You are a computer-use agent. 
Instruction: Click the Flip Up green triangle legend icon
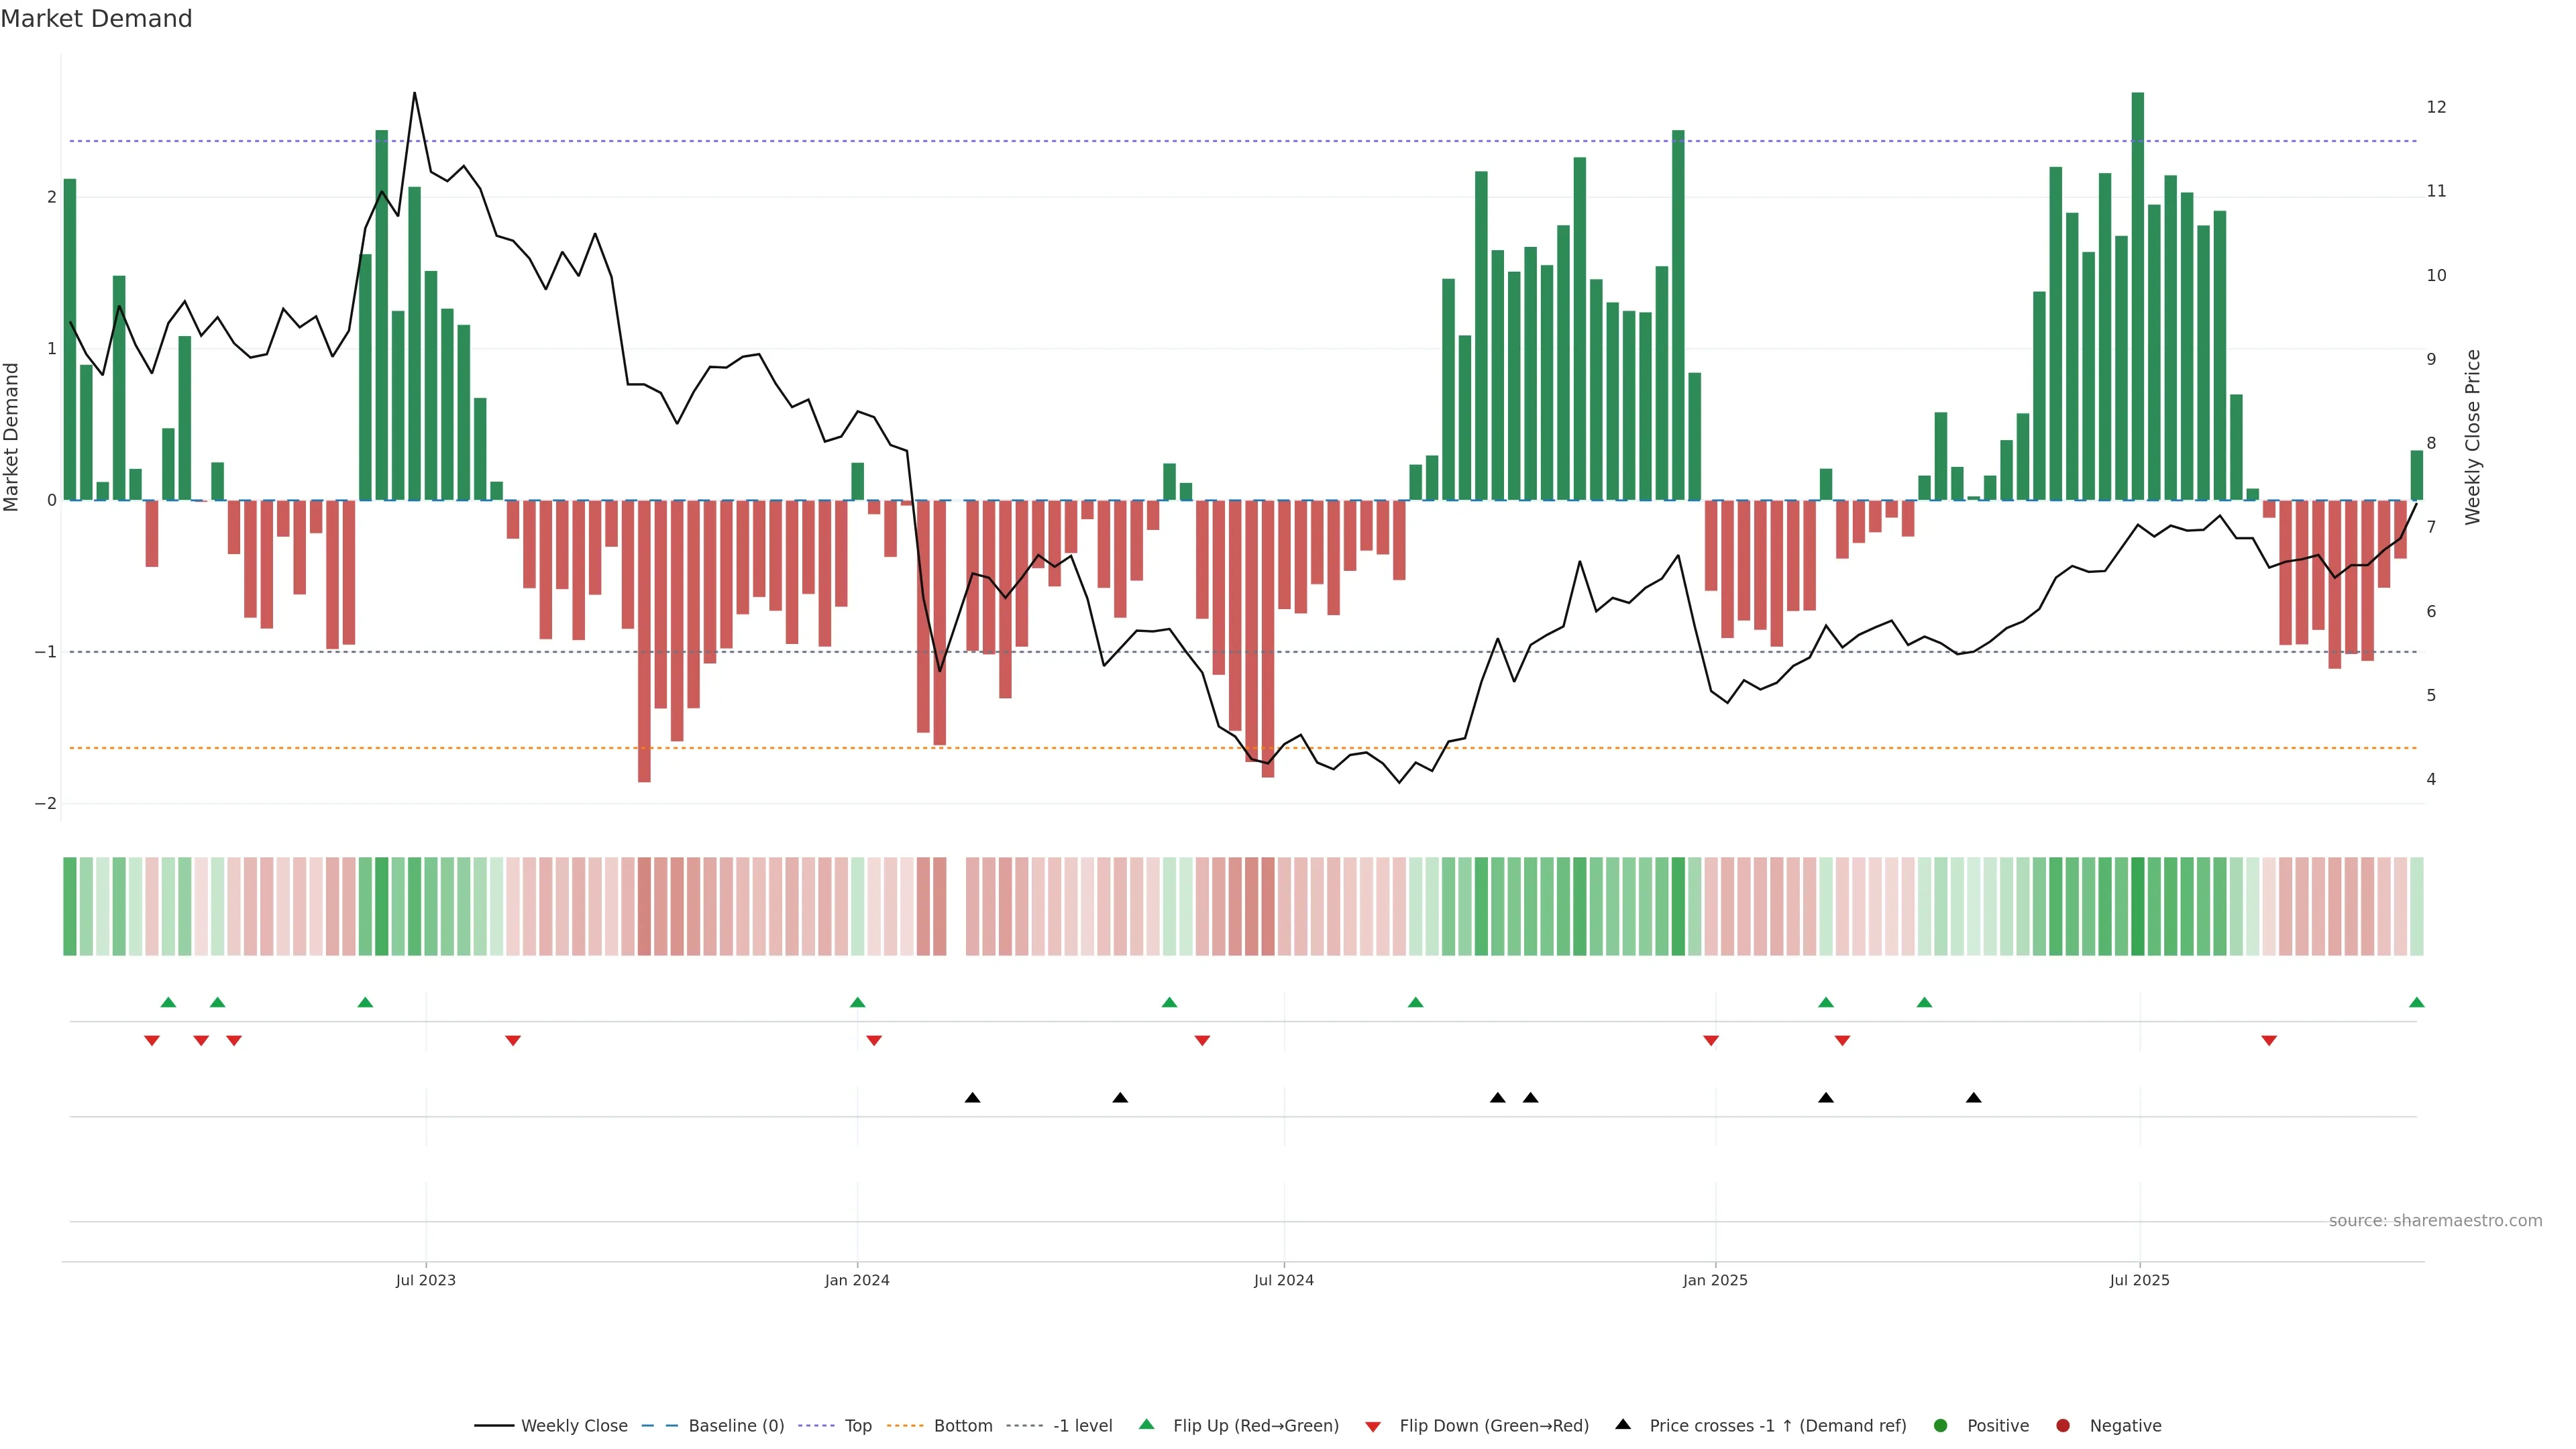[1146, 1425]
